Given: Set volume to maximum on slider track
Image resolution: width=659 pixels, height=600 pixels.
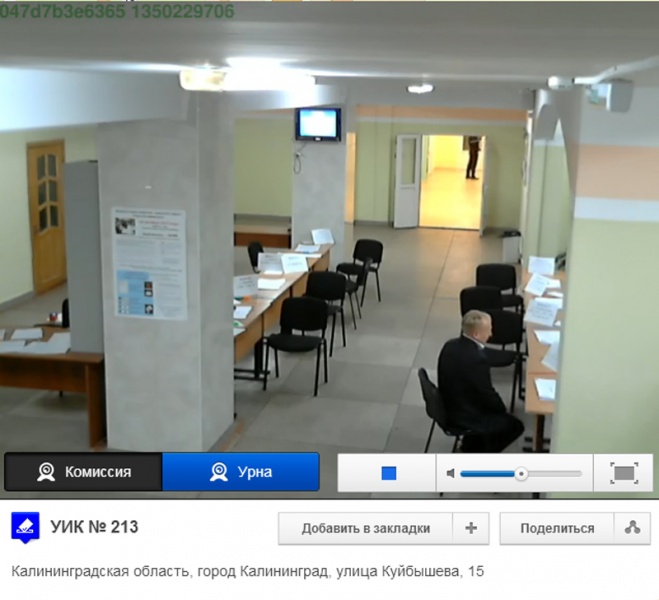Looking at the screenshot, I should click(x=579, y=473).
